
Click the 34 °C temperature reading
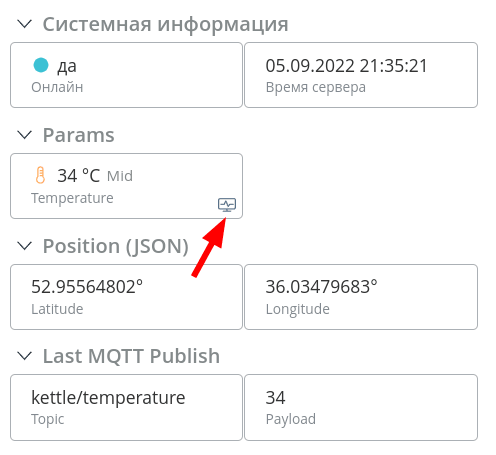[78, 176]
